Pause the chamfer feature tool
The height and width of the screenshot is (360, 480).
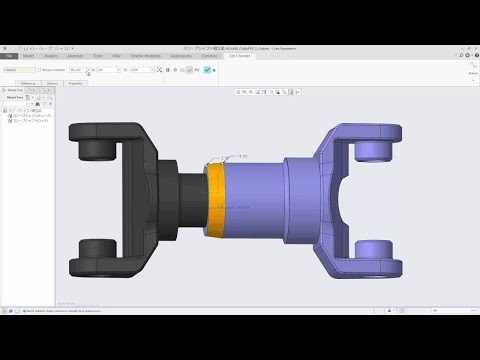[168, 70]
